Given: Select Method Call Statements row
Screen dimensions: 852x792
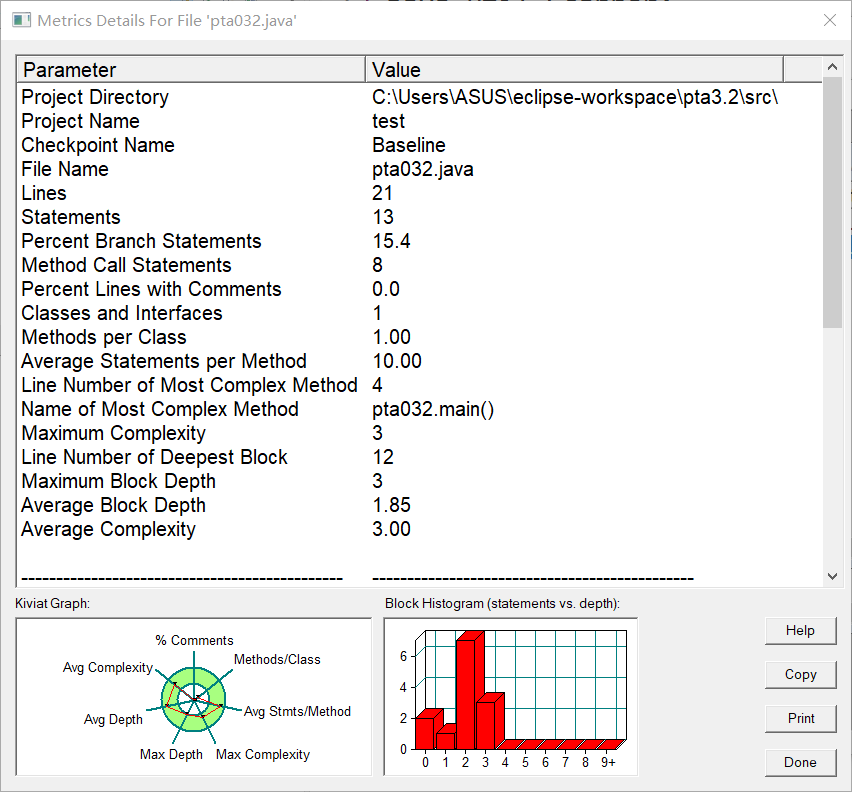Looking at the screenshot, I should [419, 265].
